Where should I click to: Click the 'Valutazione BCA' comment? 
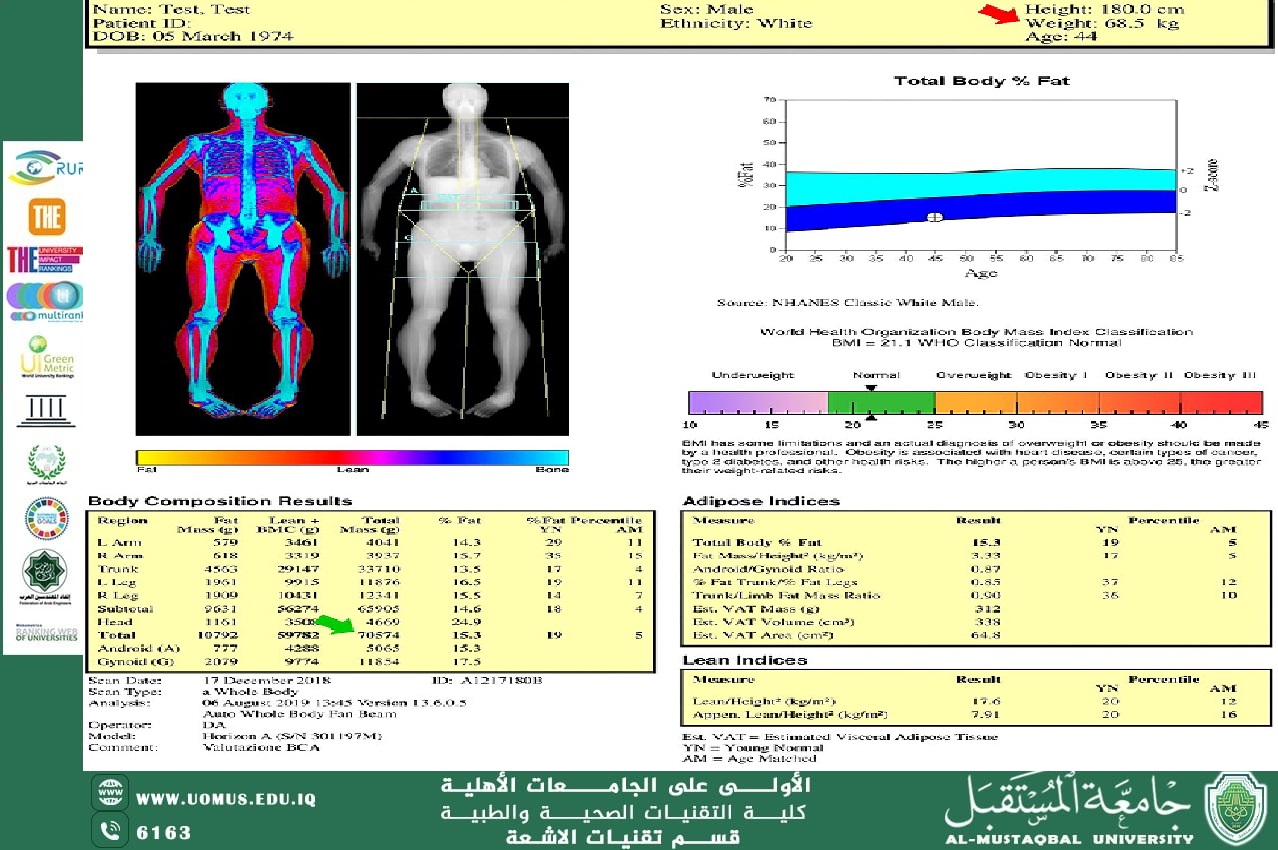[x=262, y=748]
